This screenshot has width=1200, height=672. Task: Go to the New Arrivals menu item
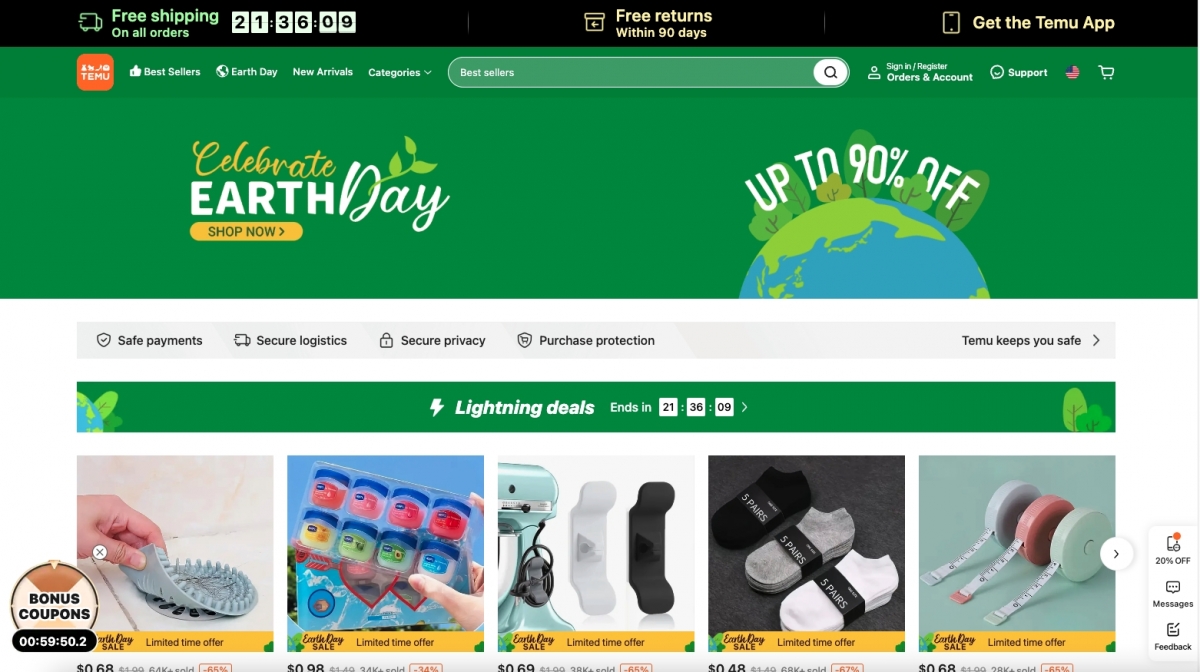(323, 72)
